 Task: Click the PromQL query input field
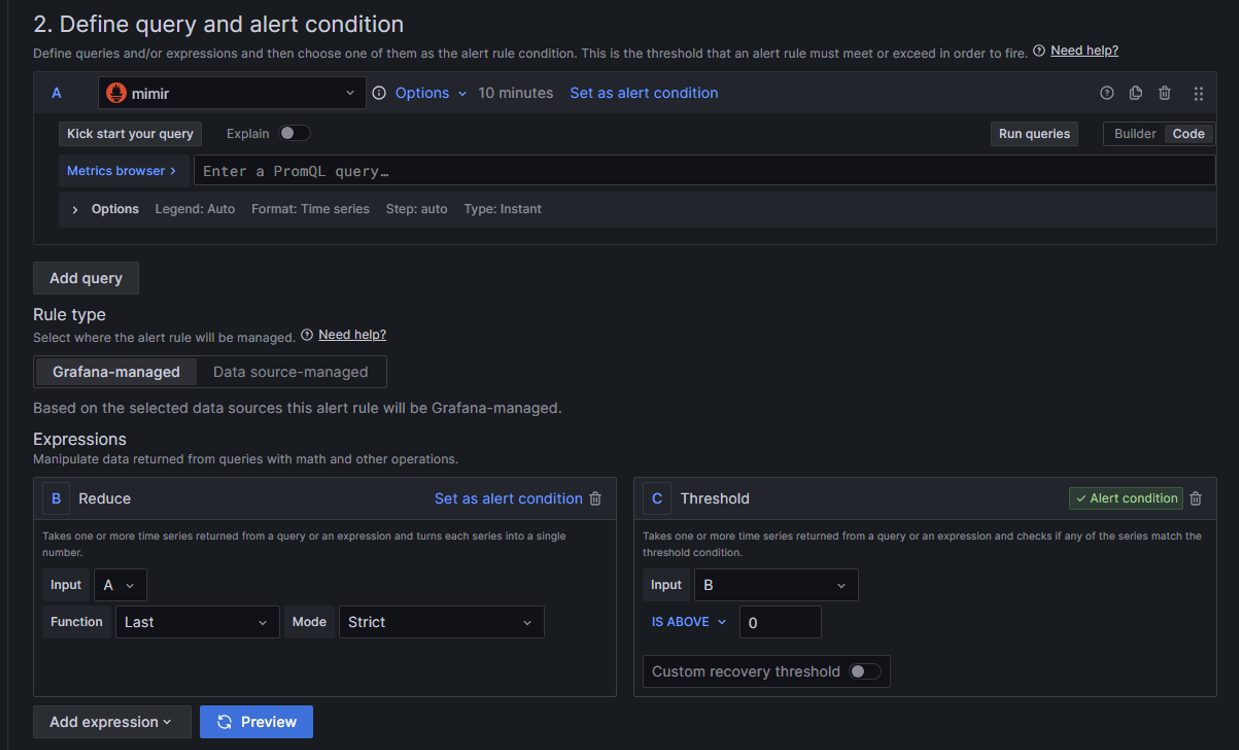(x=704, y=171)
